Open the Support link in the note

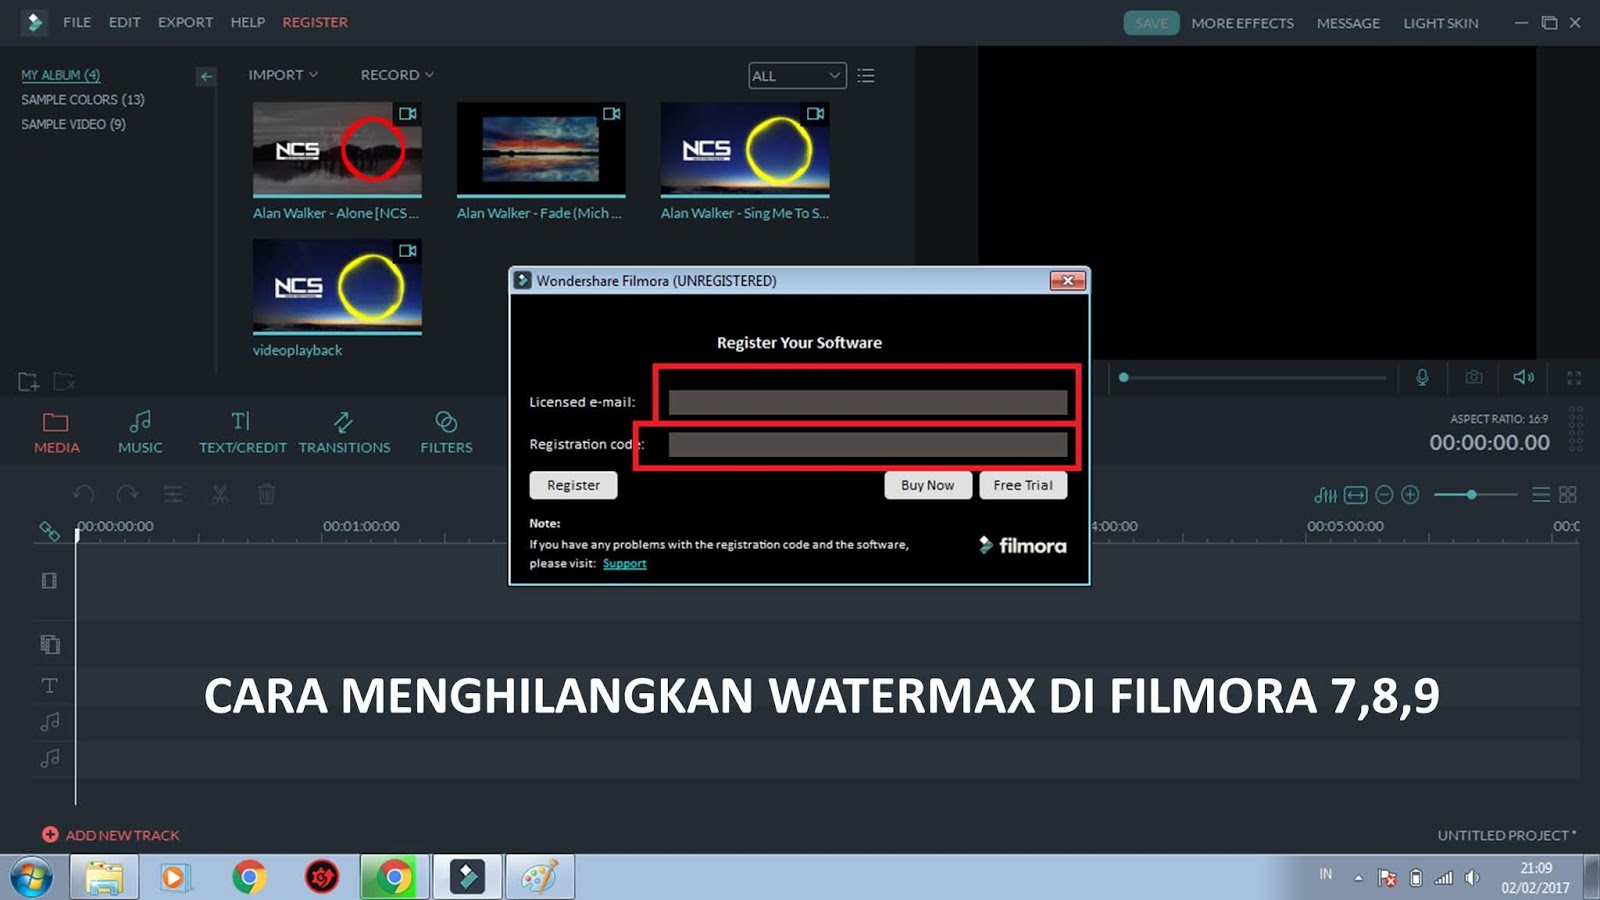[x=624, y=564]
